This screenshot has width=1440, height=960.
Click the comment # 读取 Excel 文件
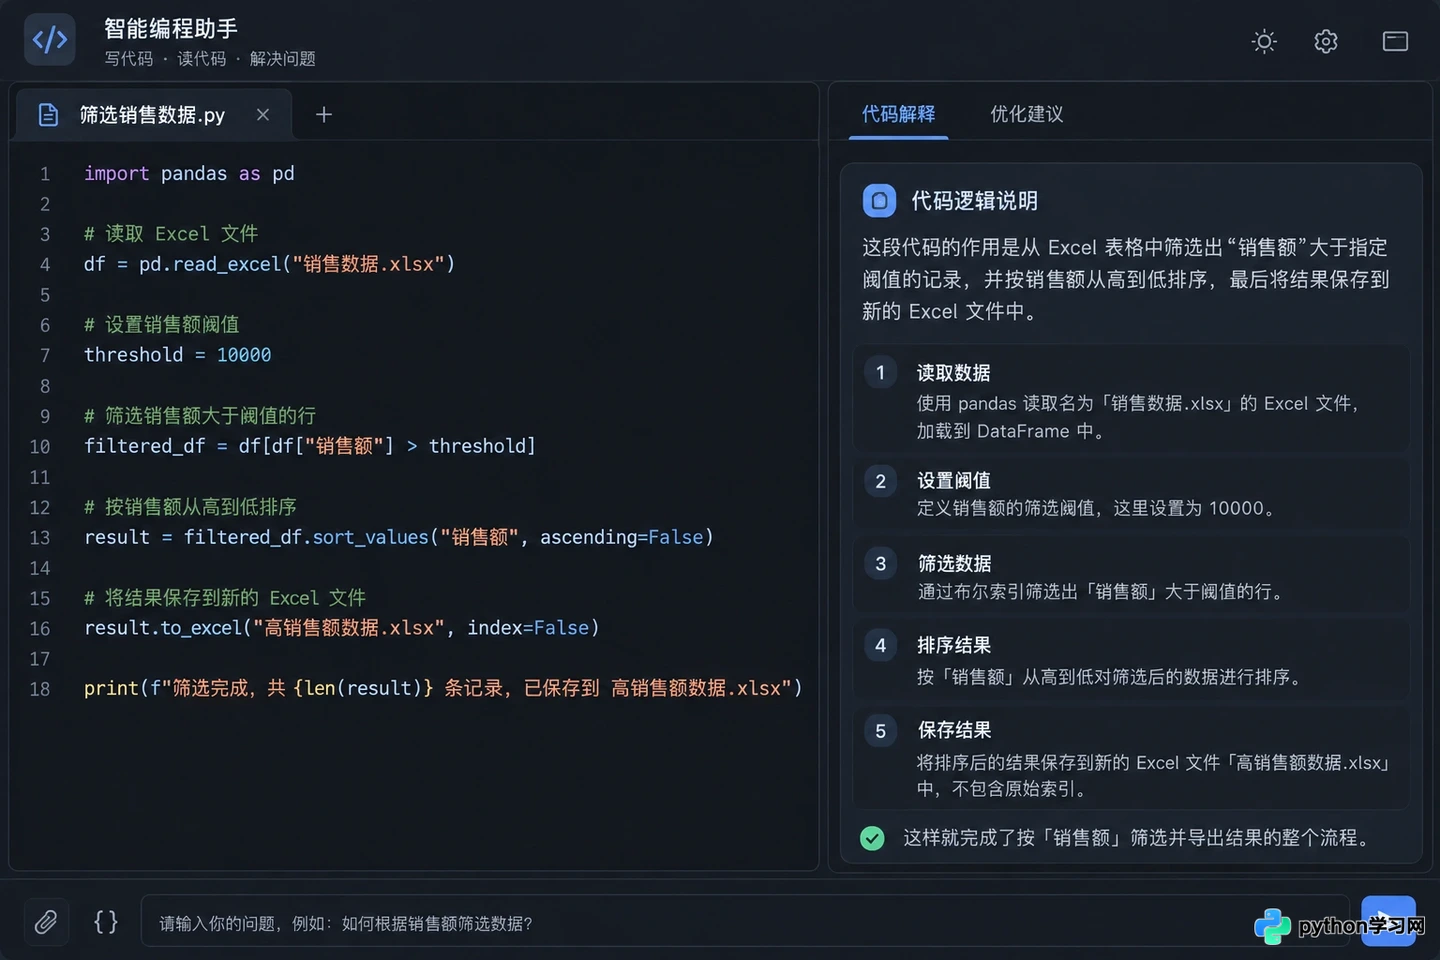pyautogui.click(x=171, y=233)
